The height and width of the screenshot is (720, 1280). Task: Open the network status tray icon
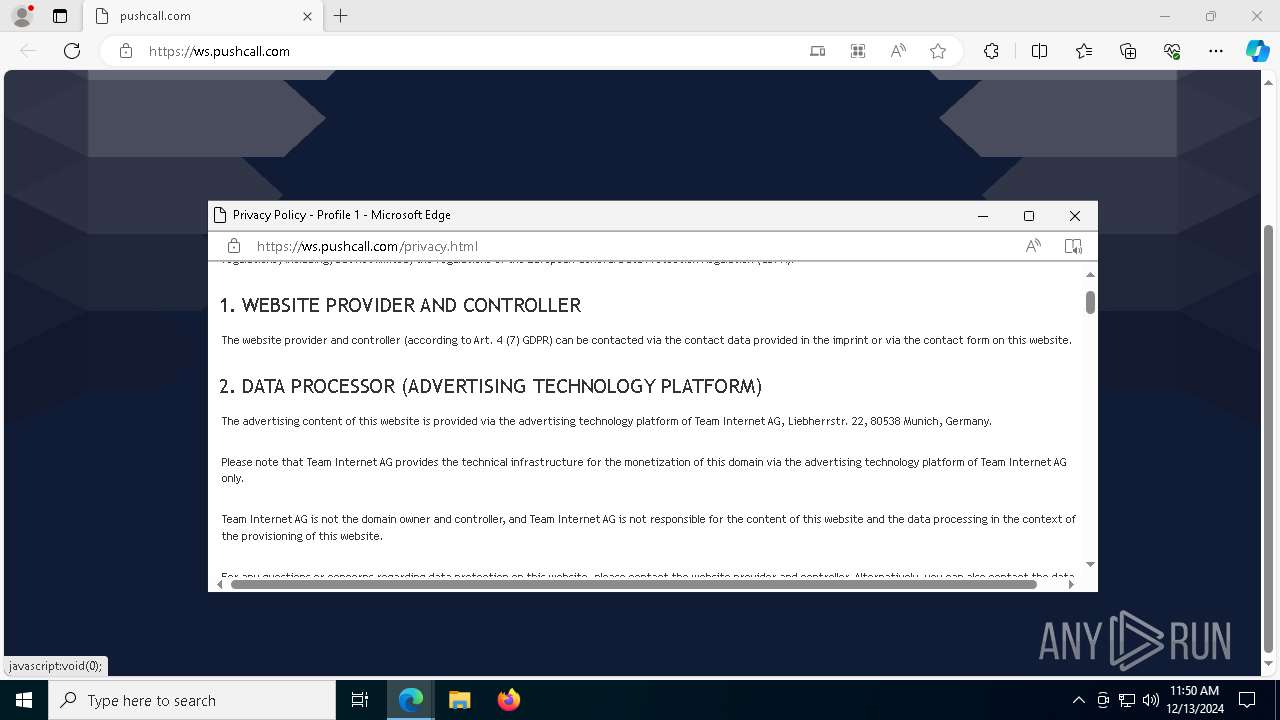[1127, 700]
